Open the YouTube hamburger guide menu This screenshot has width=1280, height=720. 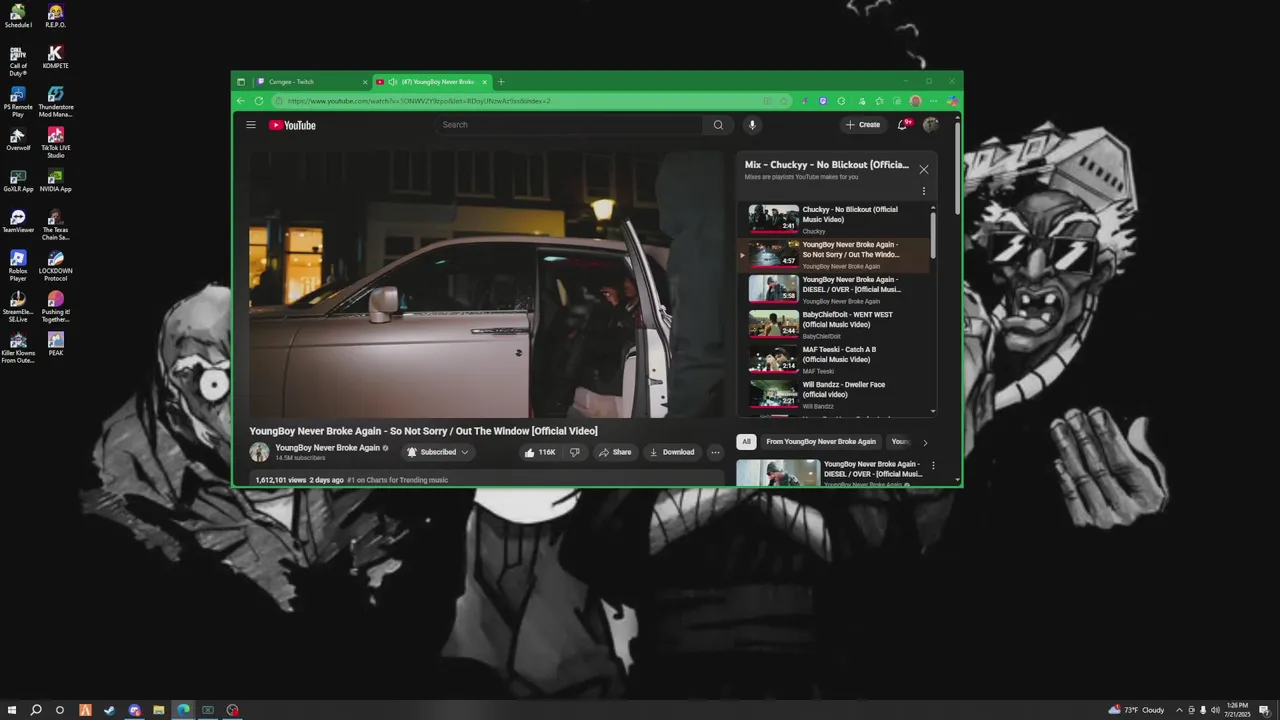(x=251, y=125)
